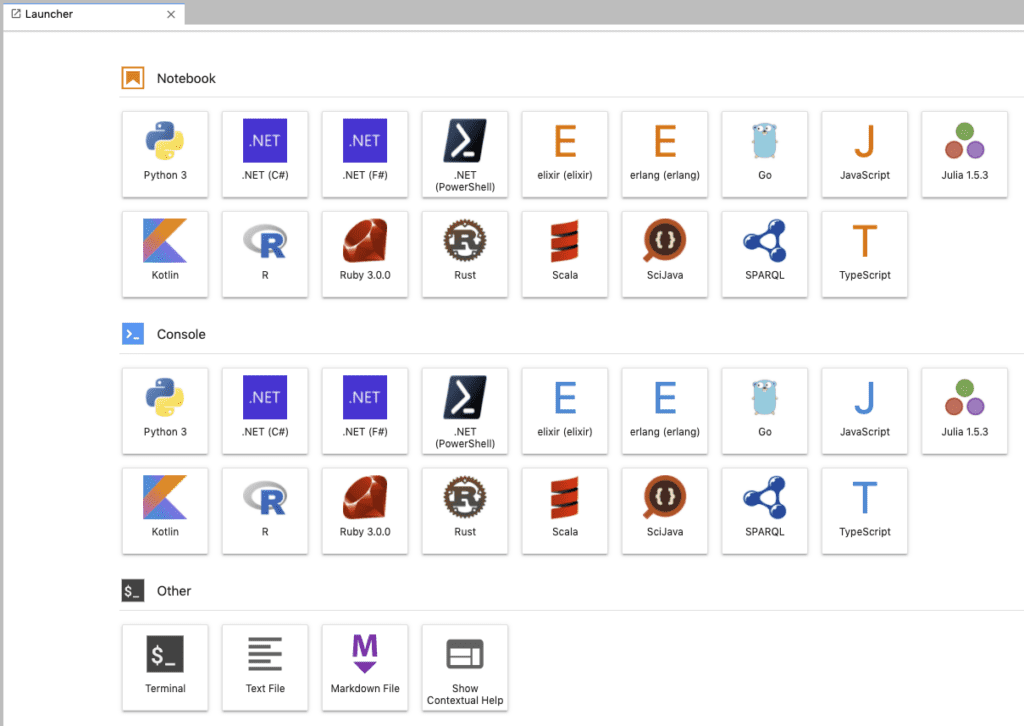This screenshot has width=1024, height=726.
Task: Create an erlang notebook
Action: pos(665,154)
